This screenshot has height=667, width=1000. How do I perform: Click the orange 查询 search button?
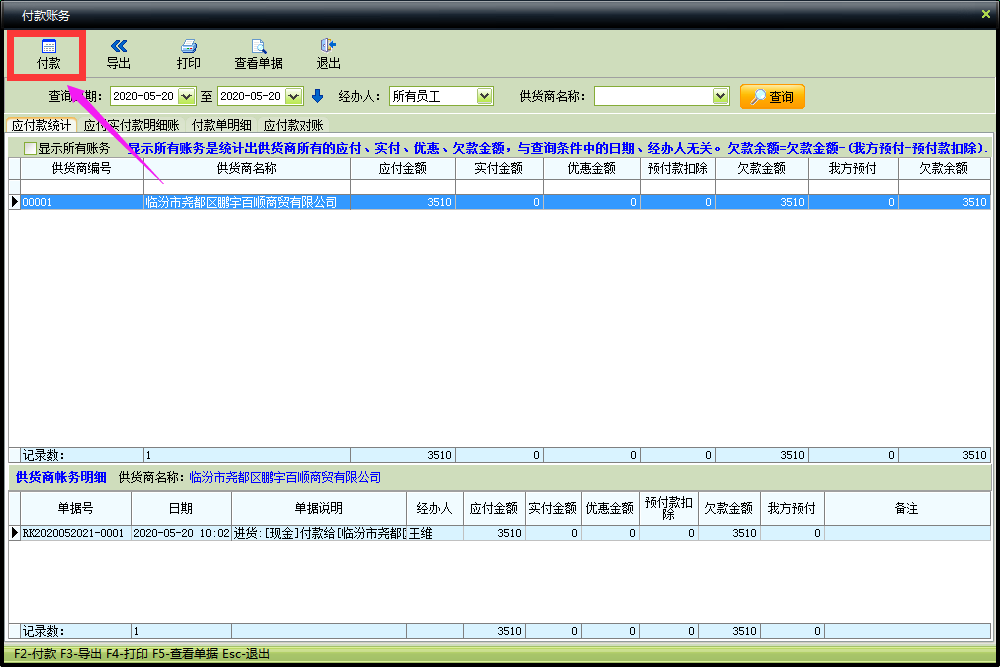(772, 97)
